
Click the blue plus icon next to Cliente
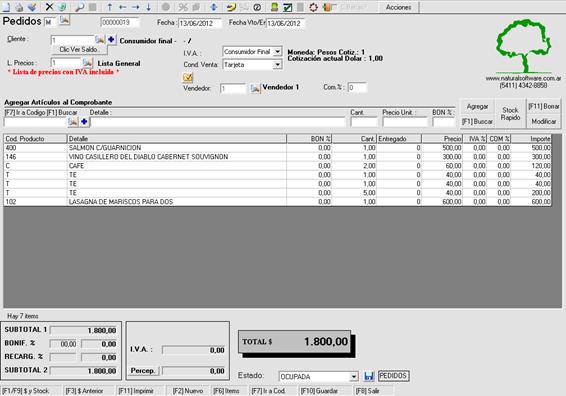(x=111, y=39)
